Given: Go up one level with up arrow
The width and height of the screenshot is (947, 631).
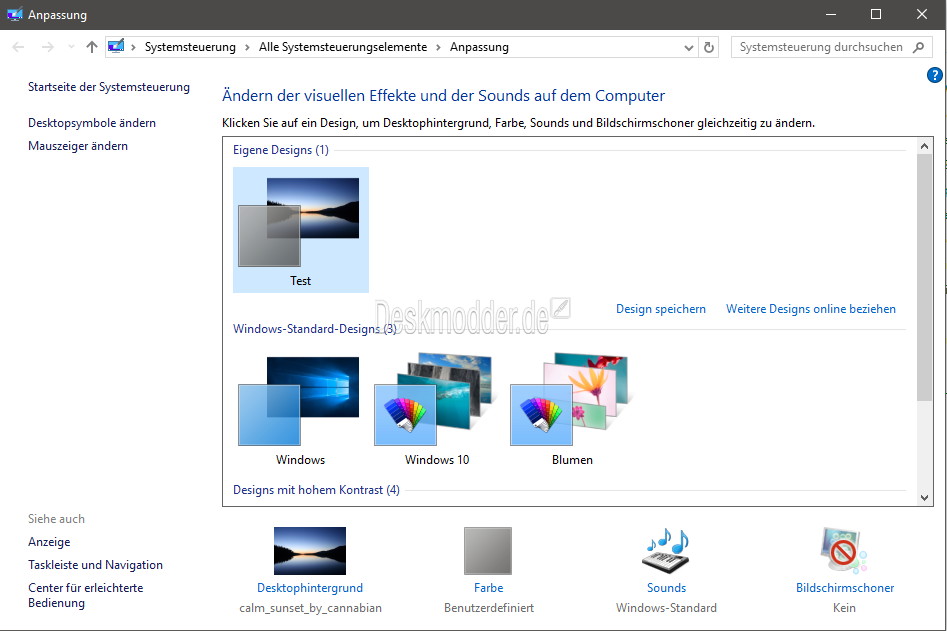Looking at the screenshot, I should 92,47.
